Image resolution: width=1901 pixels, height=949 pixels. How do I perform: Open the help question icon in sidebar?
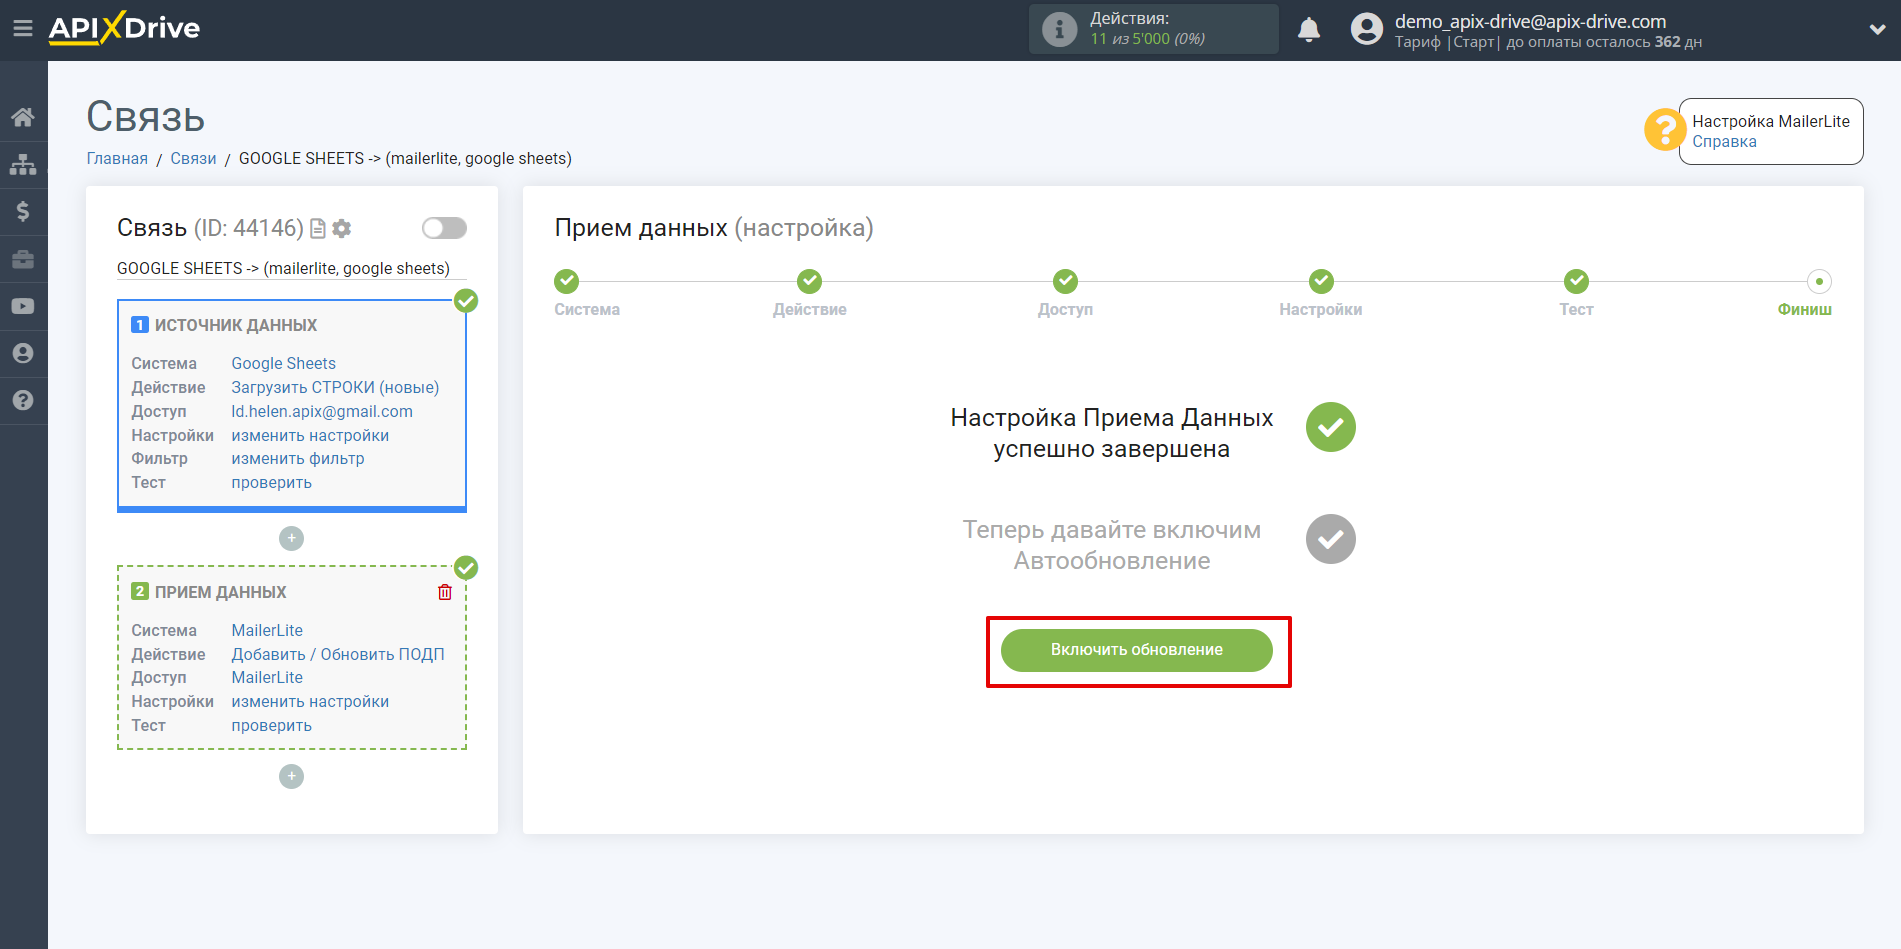23,400
